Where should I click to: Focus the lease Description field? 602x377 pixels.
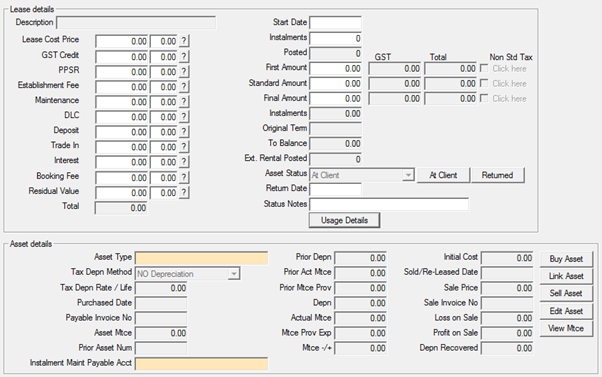[x=136, y=22]
